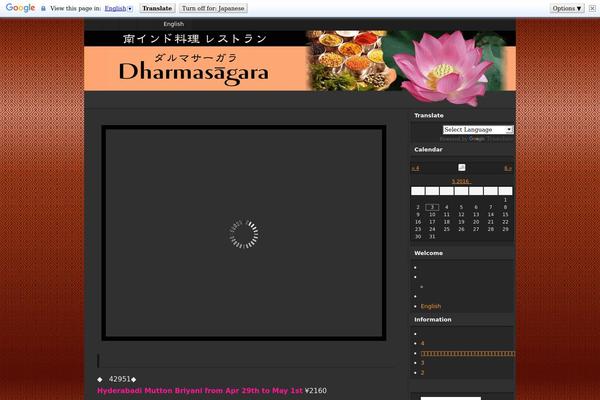Open the link labeled 4 under Information

[x=422, y=343]
